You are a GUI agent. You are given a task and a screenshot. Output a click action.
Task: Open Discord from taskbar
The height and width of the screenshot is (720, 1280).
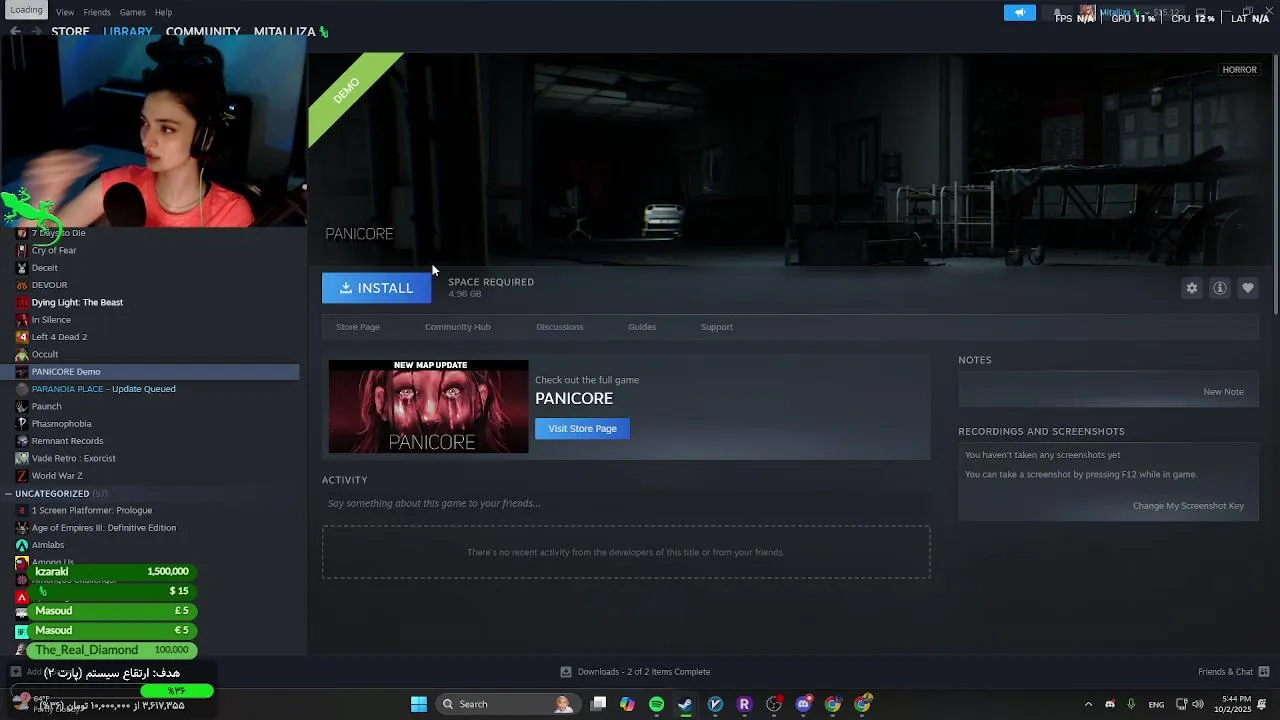click(803, 704)
